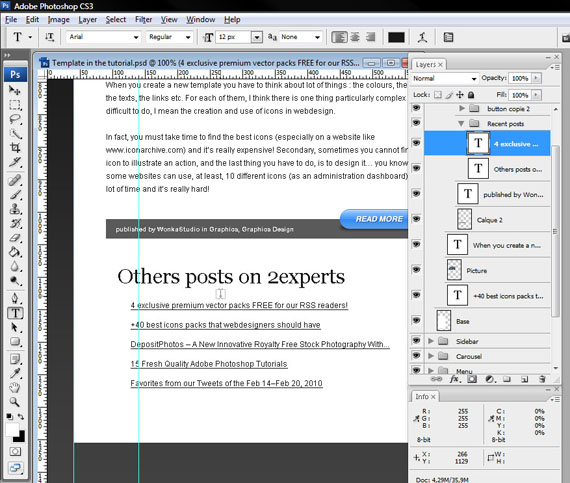Select the Slice tool

(15, 162)
